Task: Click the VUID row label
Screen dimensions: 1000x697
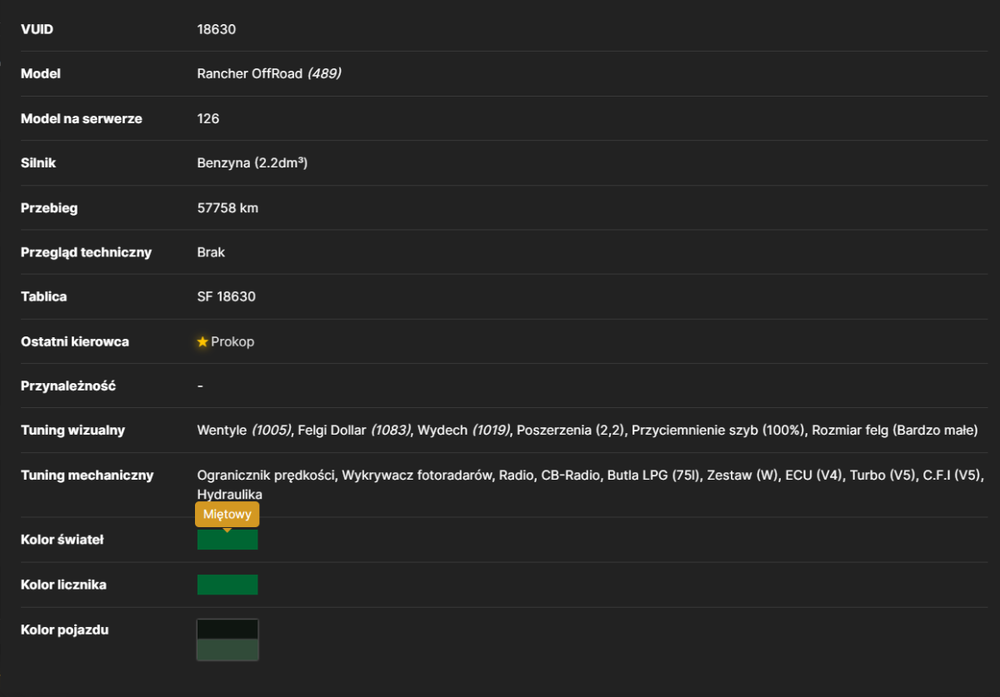Action: [x=37, y=29]
